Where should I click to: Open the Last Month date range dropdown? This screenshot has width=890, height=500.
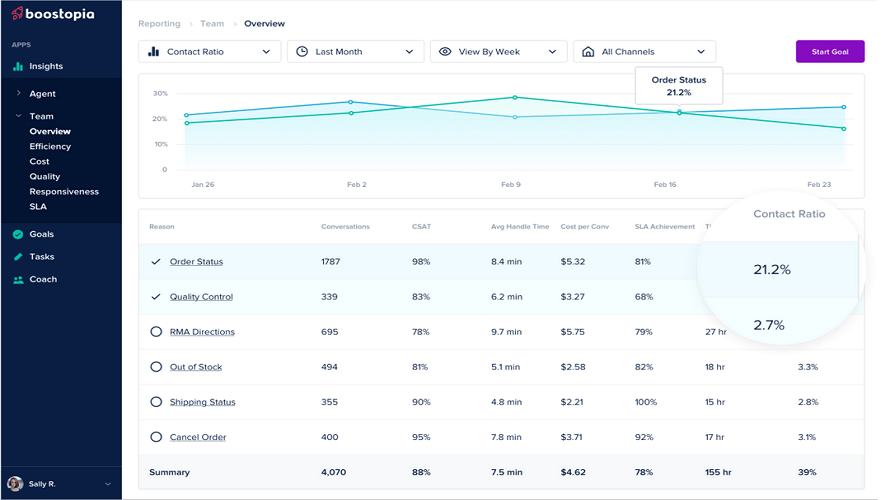(x=355, y=52)
